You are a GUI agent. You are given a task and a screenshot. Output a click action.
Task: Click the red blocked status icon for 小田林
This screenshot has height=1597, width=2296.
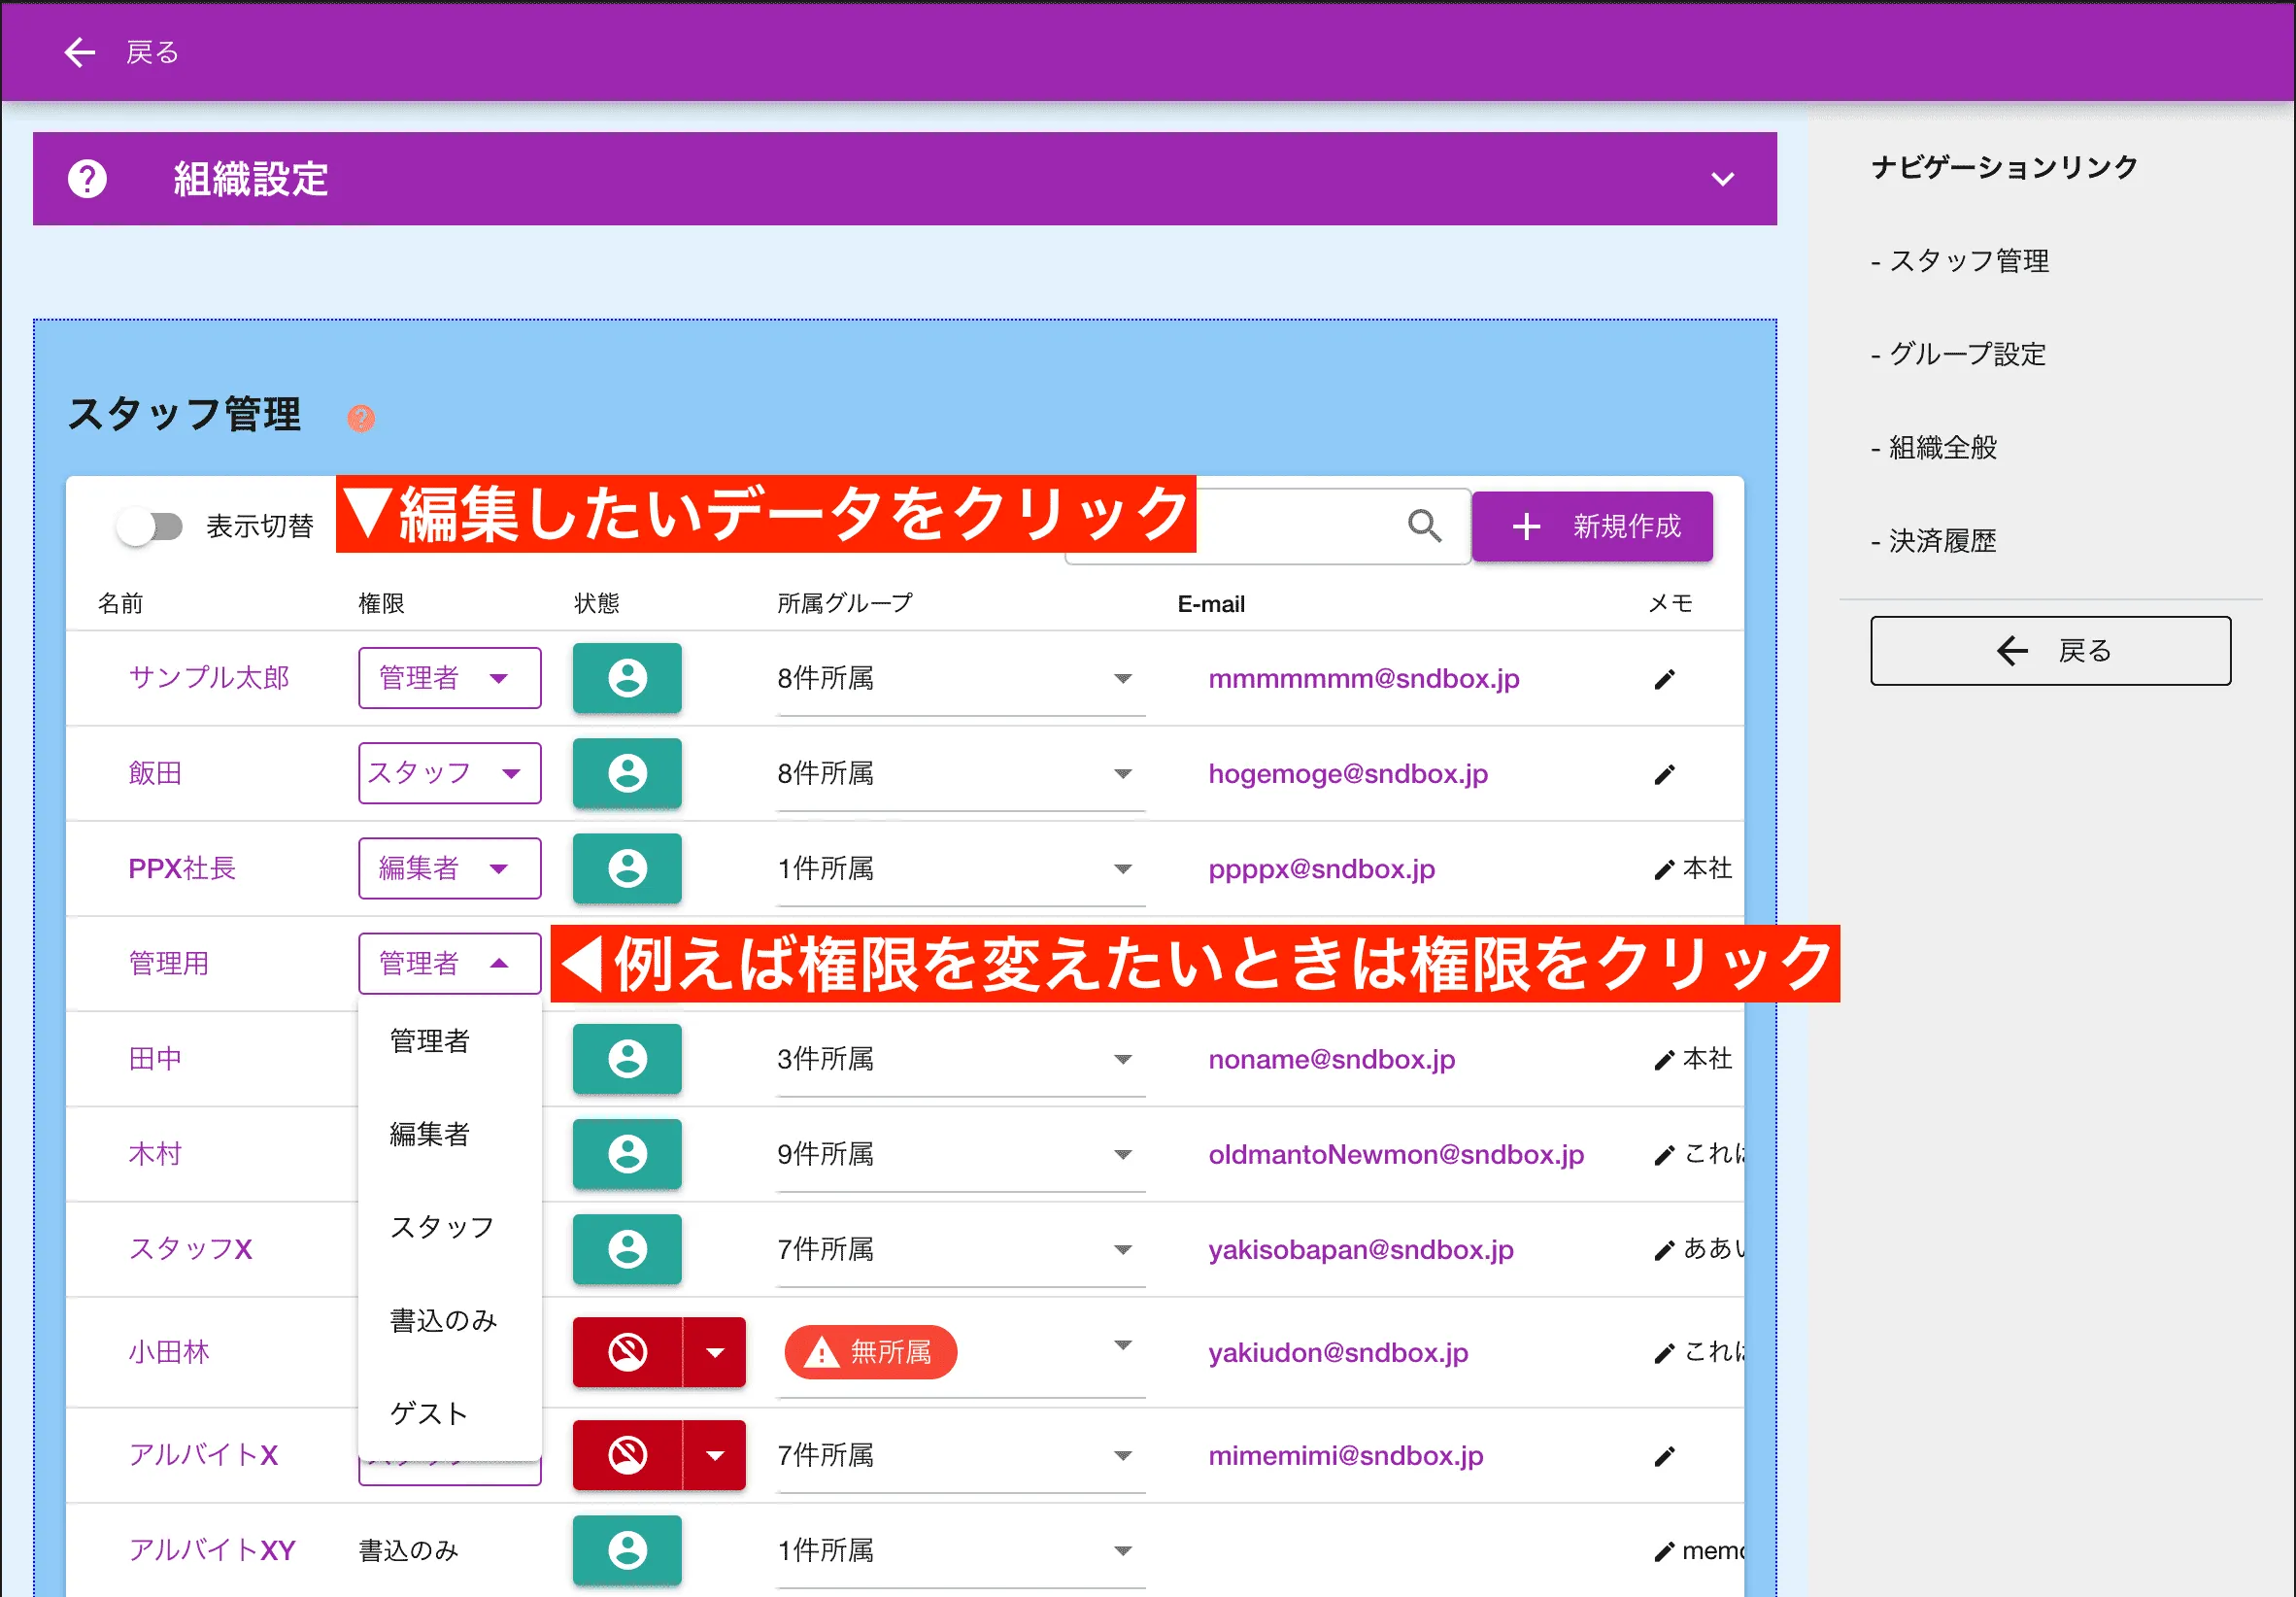click(627, 1352)
